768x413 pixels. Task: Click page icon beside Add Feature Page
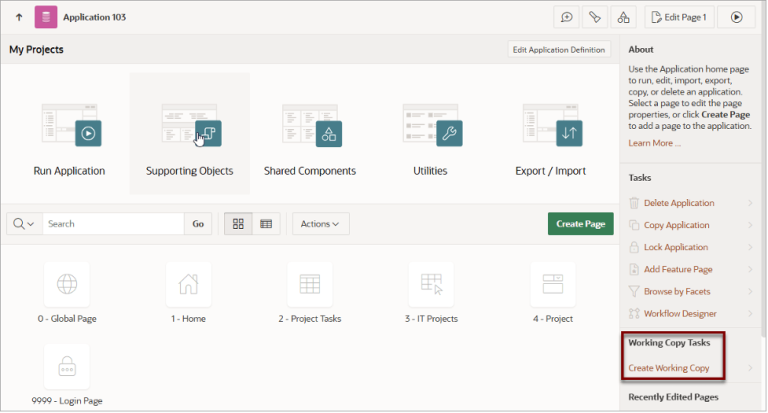tap(634, 269)
